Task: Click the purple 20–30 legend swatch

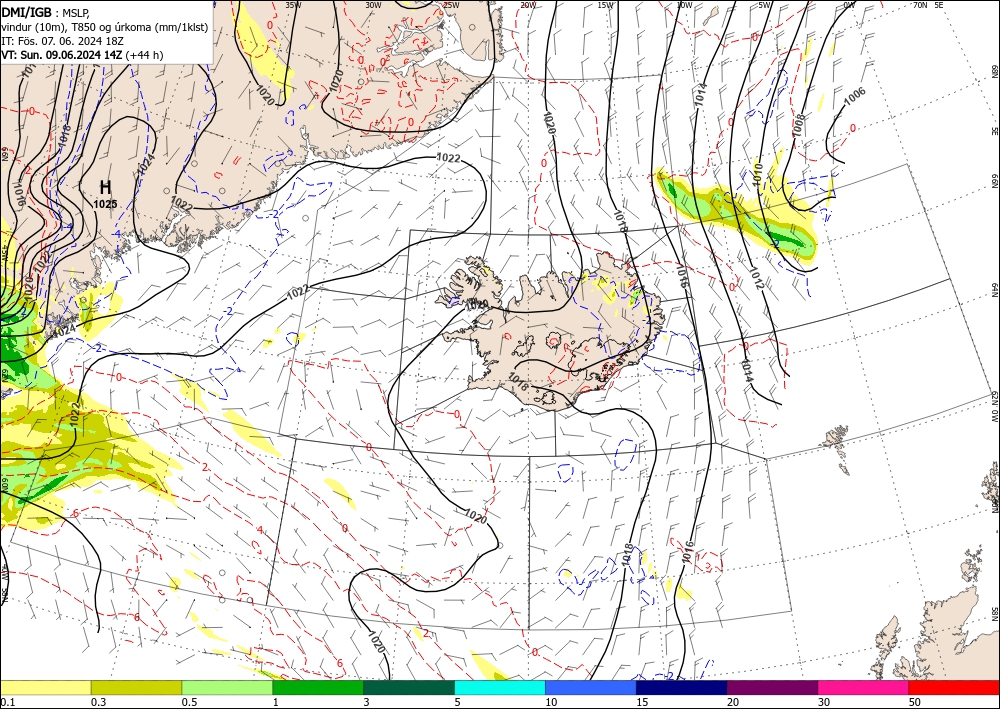Action: pyautogui.click(x=772, y=687)
